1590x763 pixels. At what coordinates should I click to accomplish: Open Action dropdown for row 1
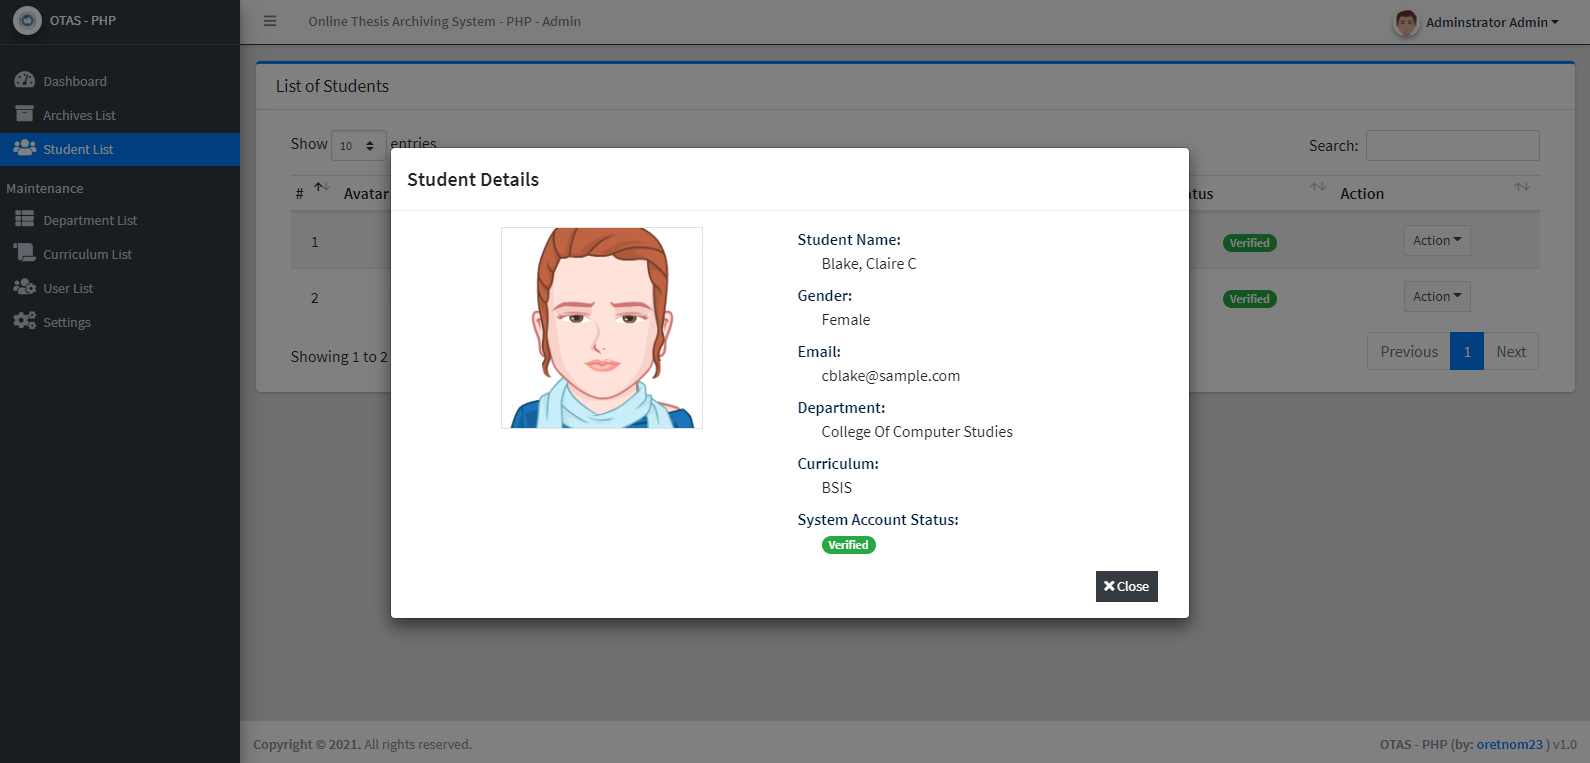[1437, 240]
